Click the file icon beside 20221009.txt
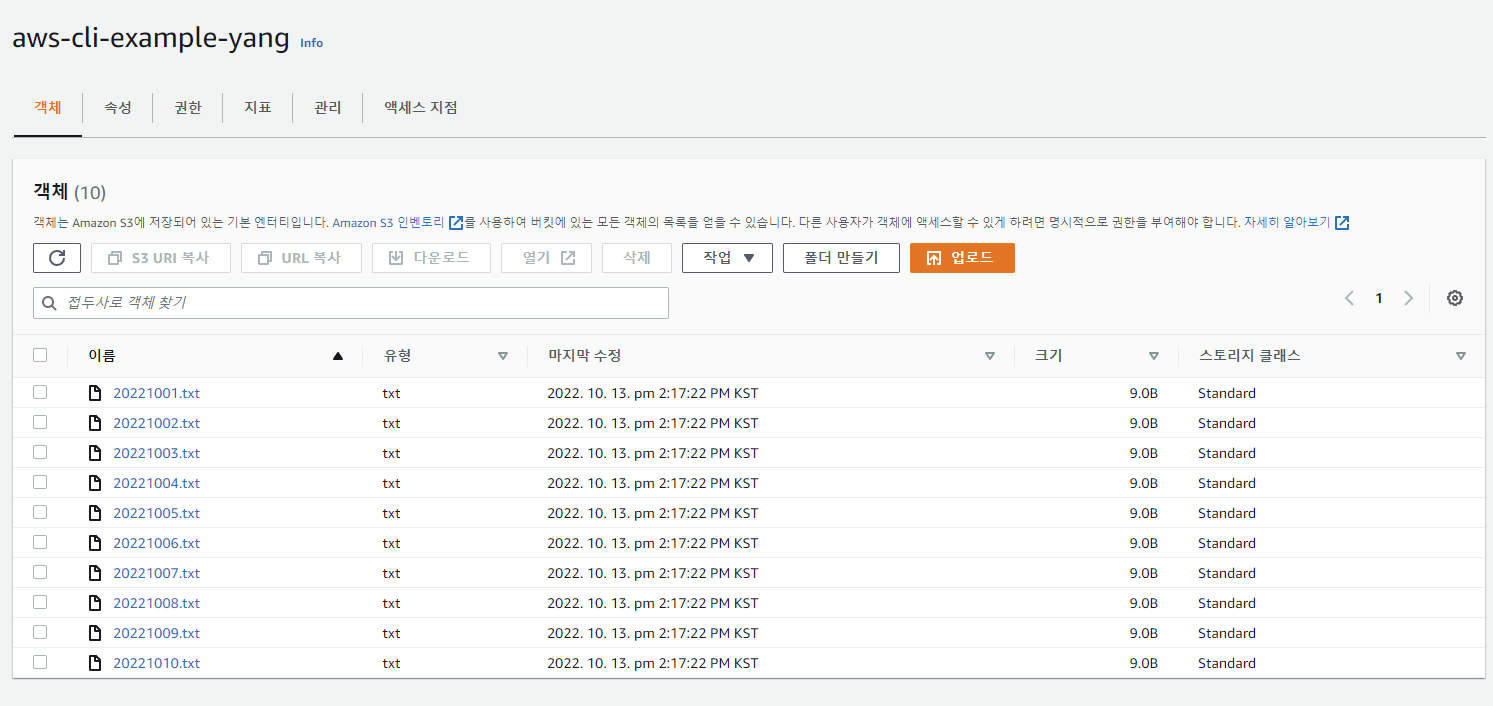 tap(95, 633)
